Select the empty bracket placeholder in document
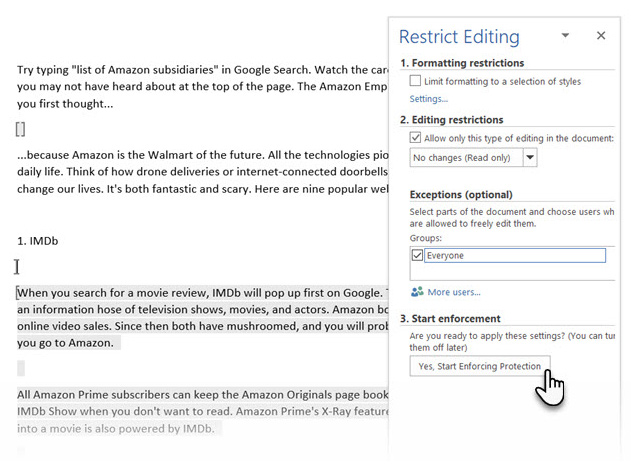The height and width of the screenshot is (465, 631). [21, 129]
